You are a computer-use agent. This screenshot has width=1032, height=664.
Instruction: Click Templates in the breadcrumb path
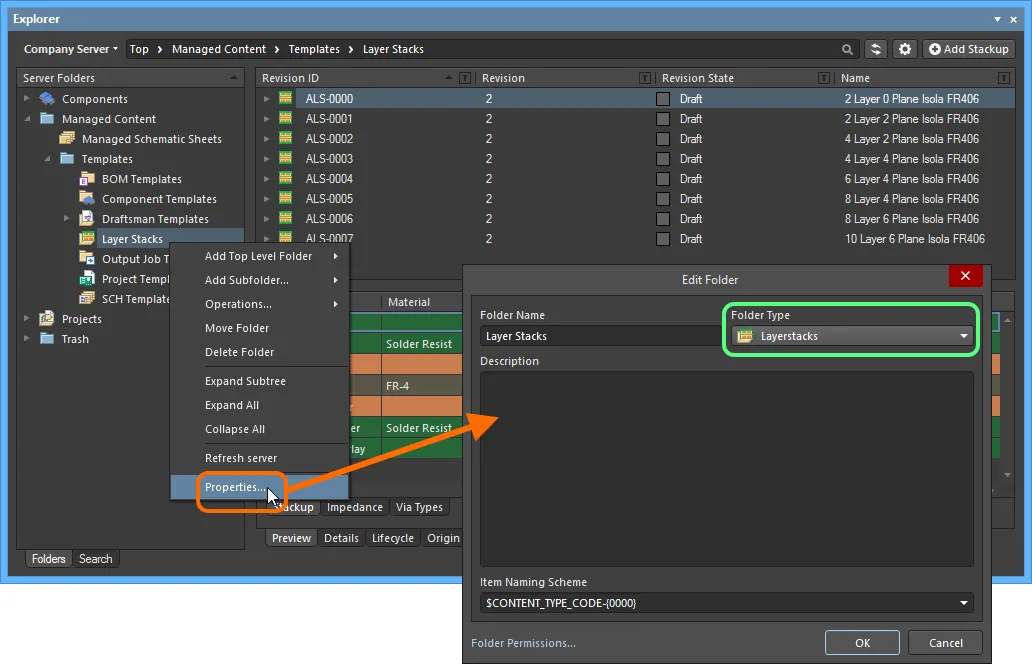[314, 49]
